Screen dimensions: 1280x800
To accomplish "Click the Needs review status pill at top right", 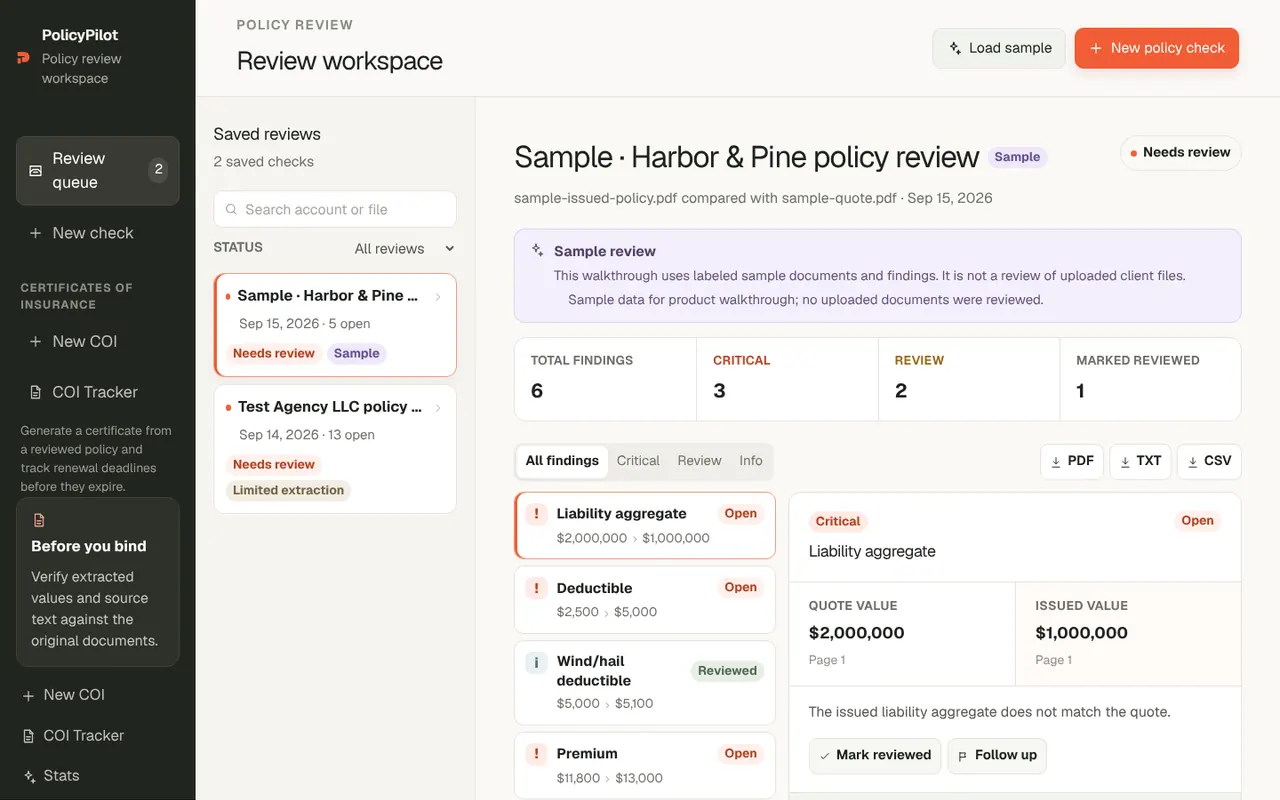I will pyautogui.click(x=1181, y=153).
